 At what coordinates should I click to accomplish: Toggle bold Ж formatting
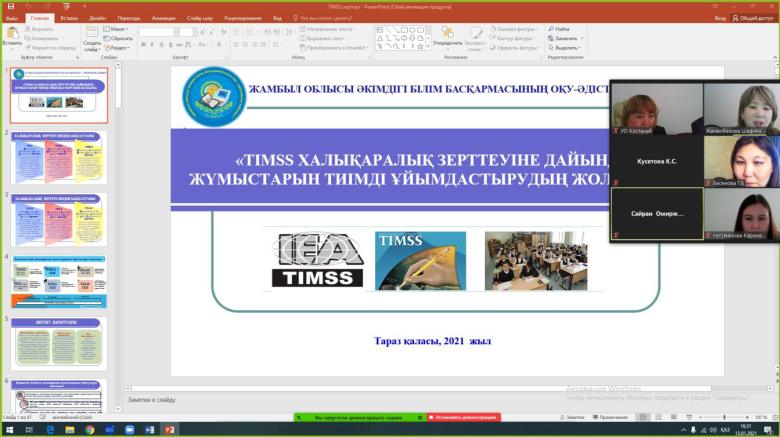point(143,45)
